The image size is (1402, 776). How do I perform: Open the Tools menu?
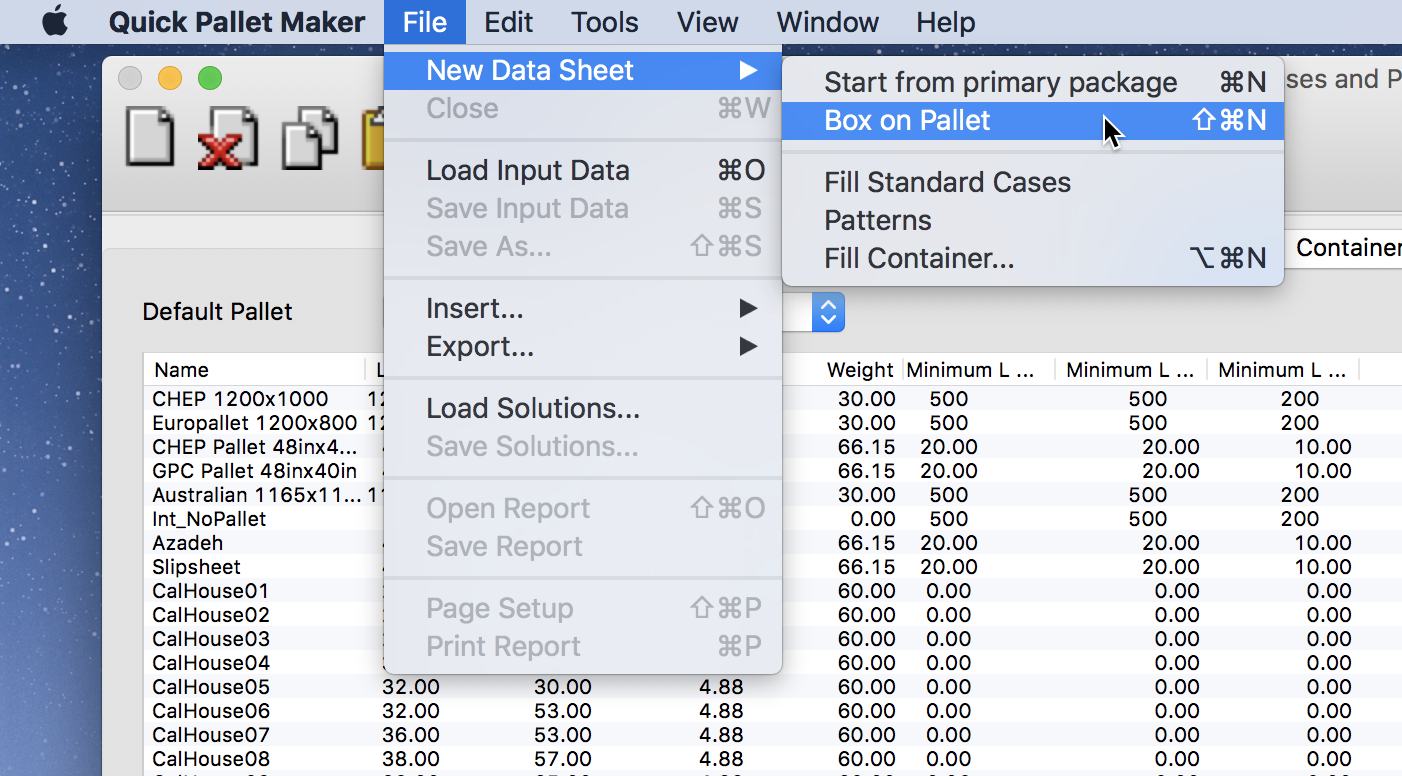tap(605, 22)
